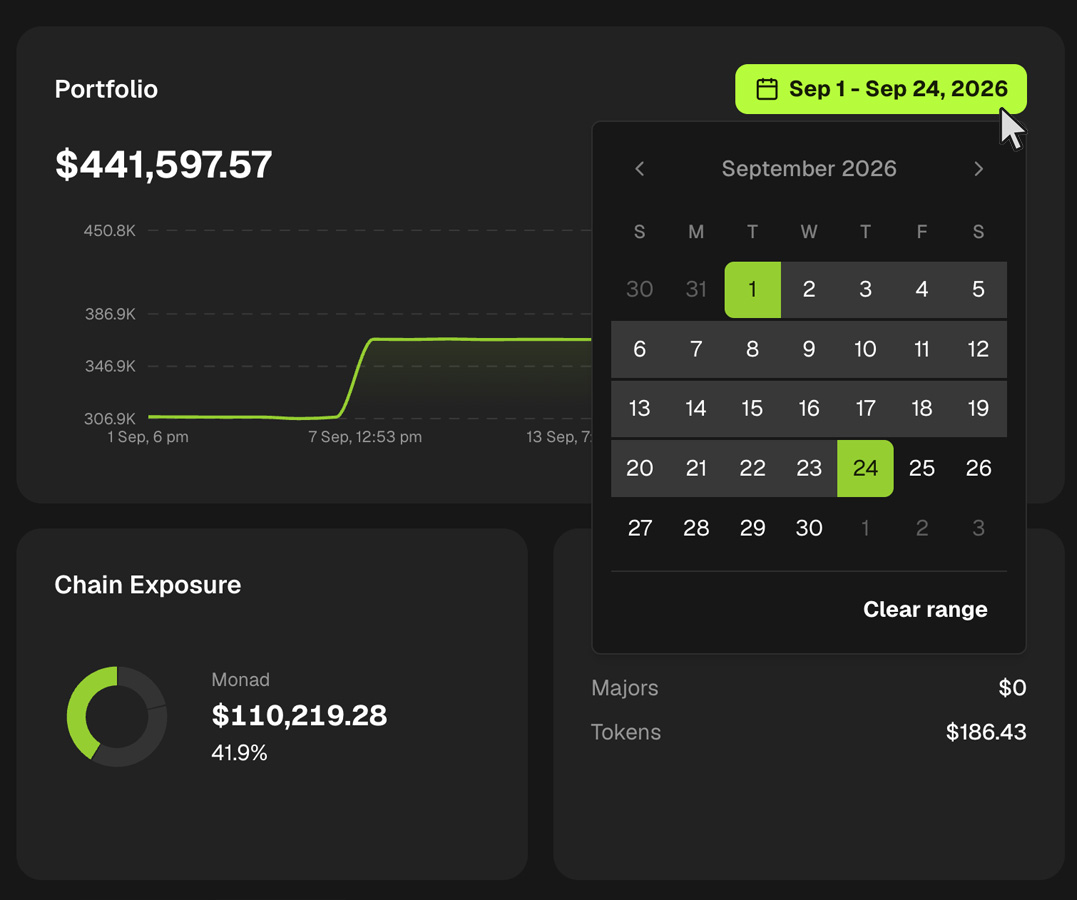
Task: Select September 20 in the calendar
Action: [639, 469]
